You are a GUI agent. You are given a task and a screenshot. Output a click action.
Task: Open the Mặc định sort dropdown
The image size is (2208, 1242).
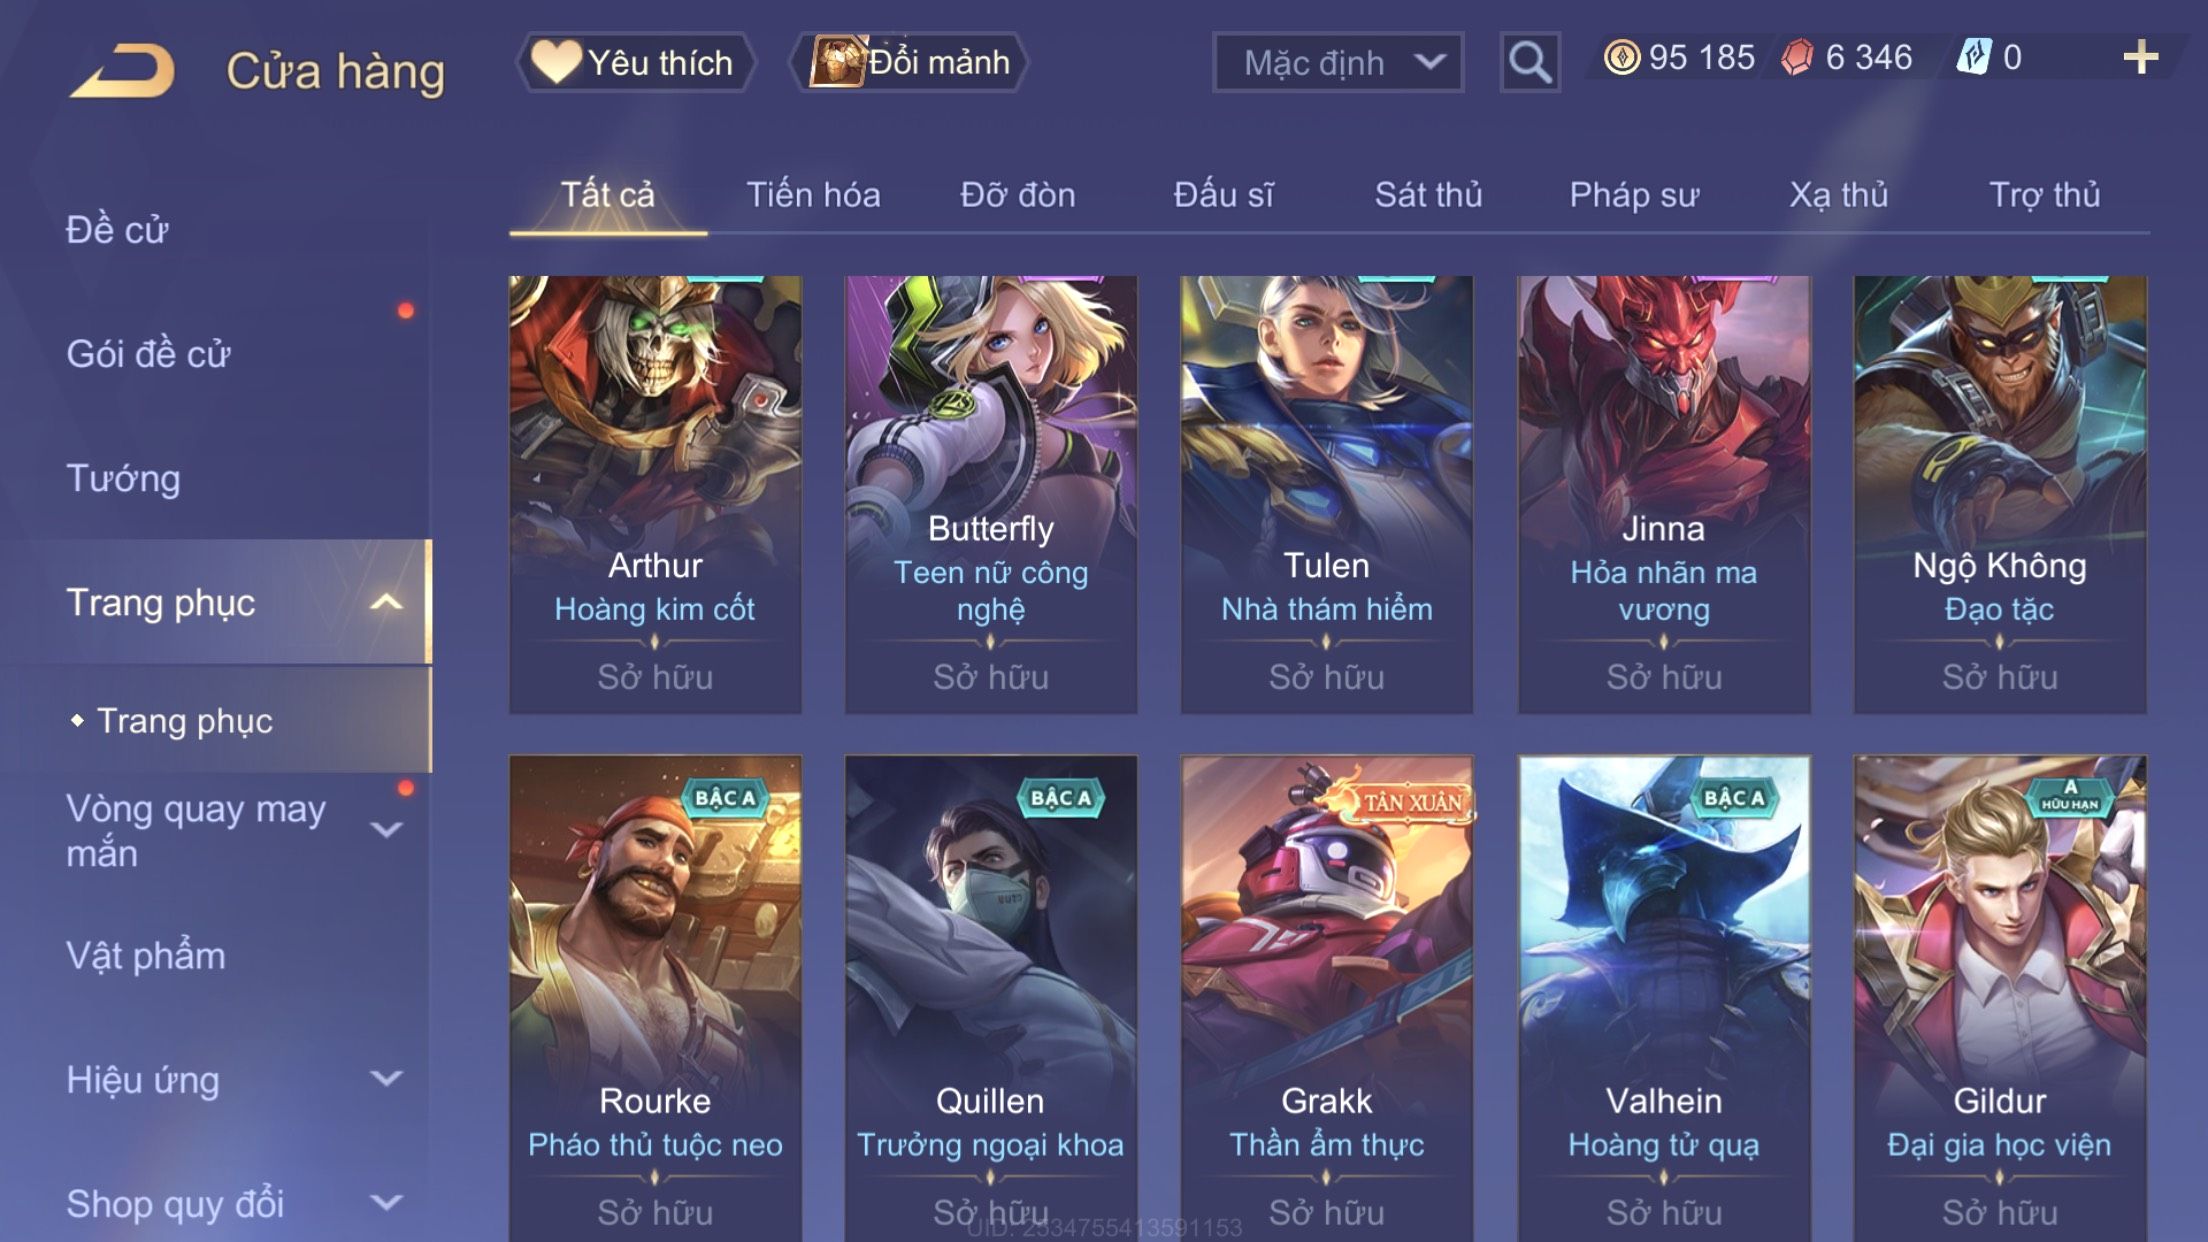coord(1338,62)
